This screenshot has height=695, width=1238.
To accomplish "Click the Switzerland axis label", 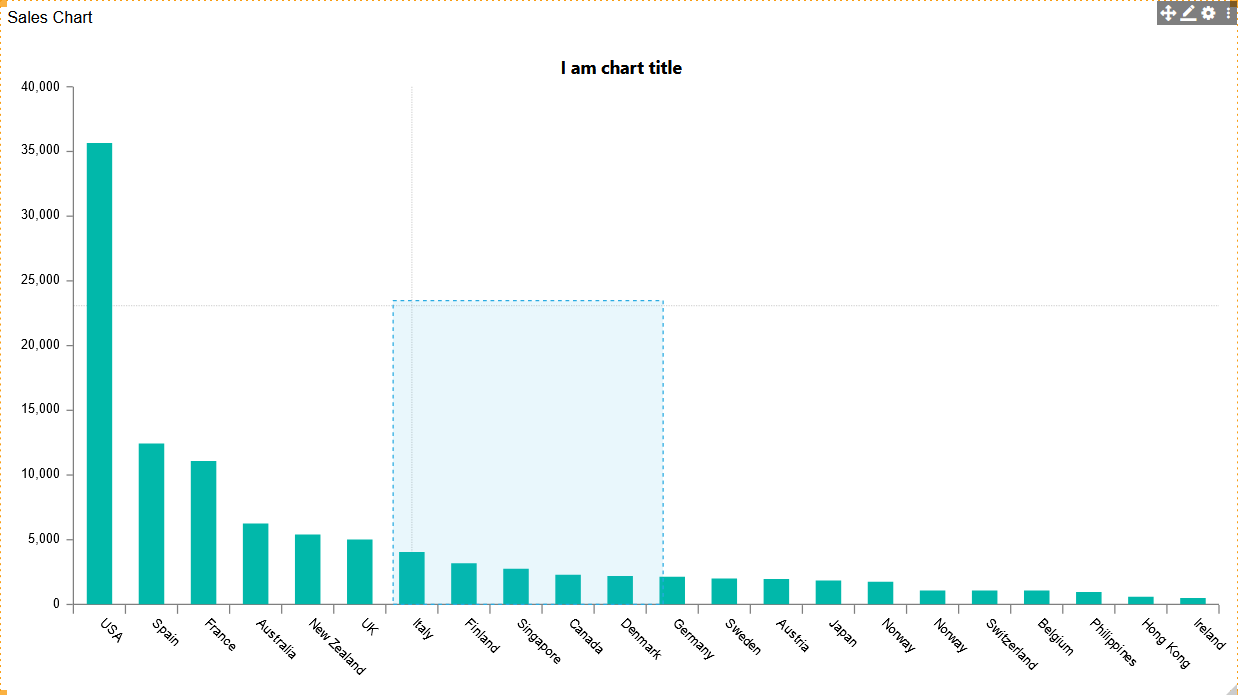I will pyautogui.click(x=1011, y=643).
